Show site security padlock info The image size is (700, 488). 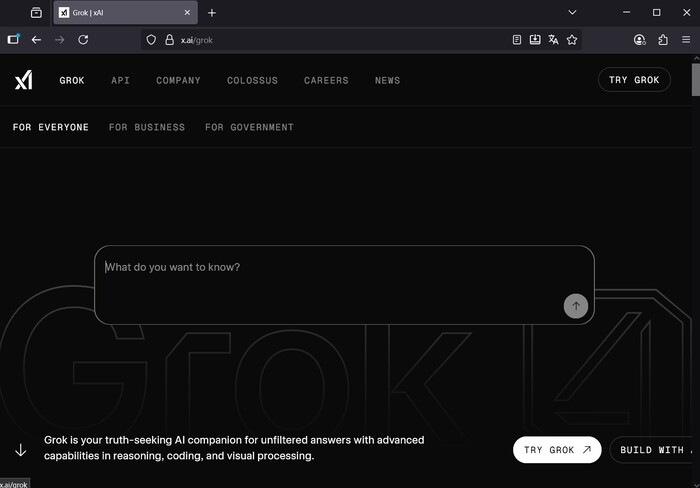pos(169,40)
